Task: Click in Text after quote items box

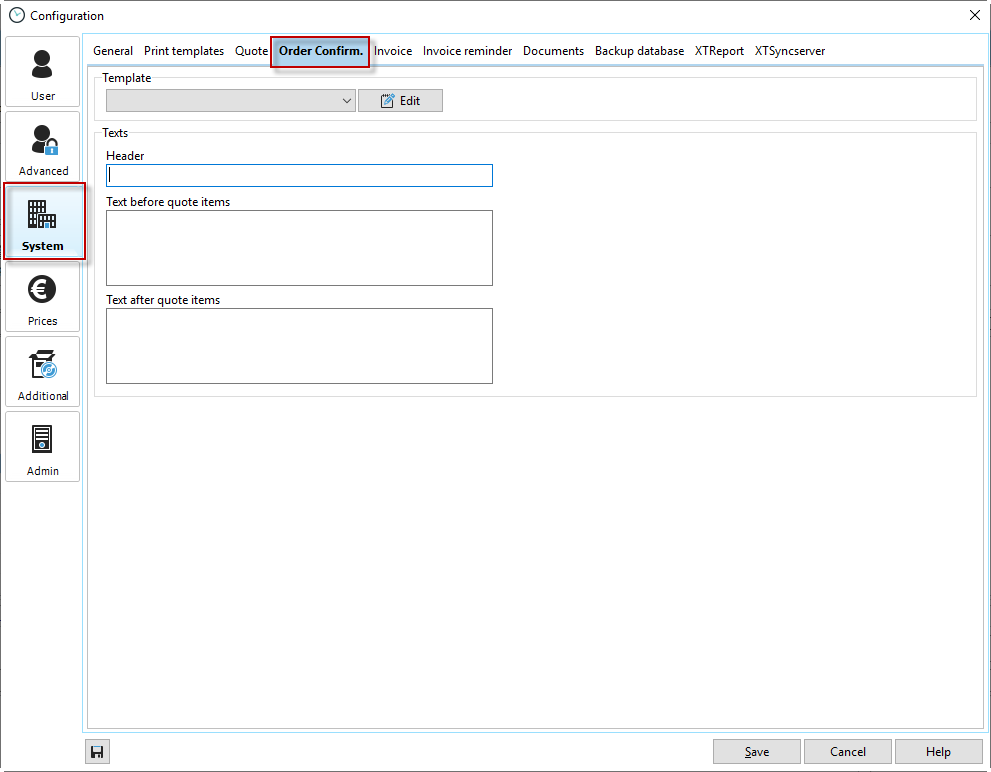Action: click(x=299, y=345)
